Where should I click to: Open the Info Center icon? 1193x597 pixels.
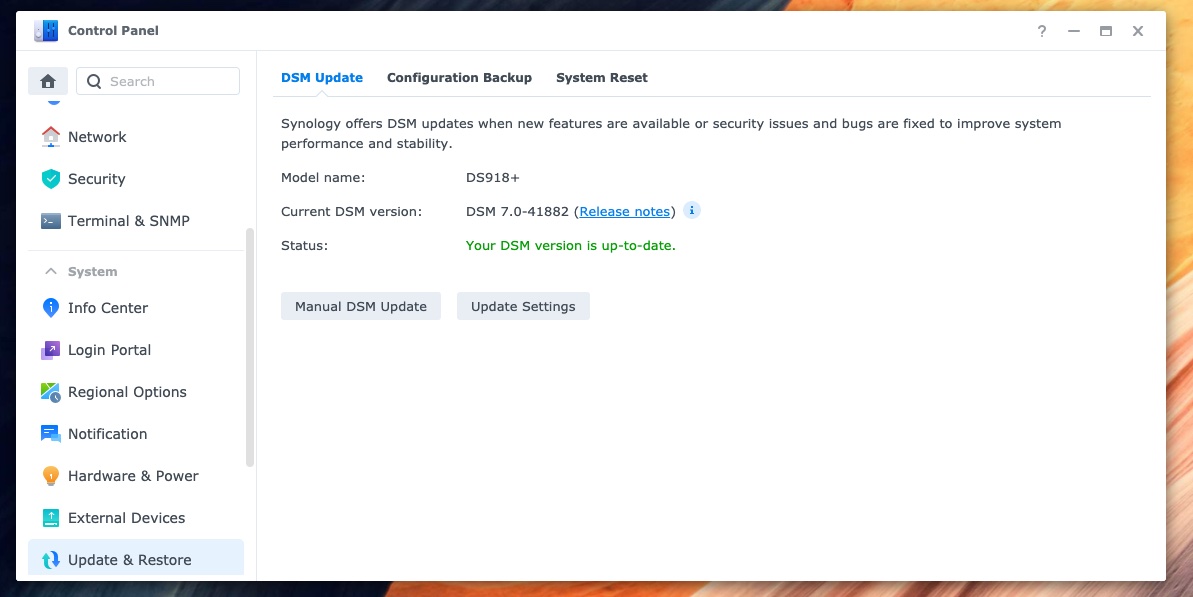(50, 308)
